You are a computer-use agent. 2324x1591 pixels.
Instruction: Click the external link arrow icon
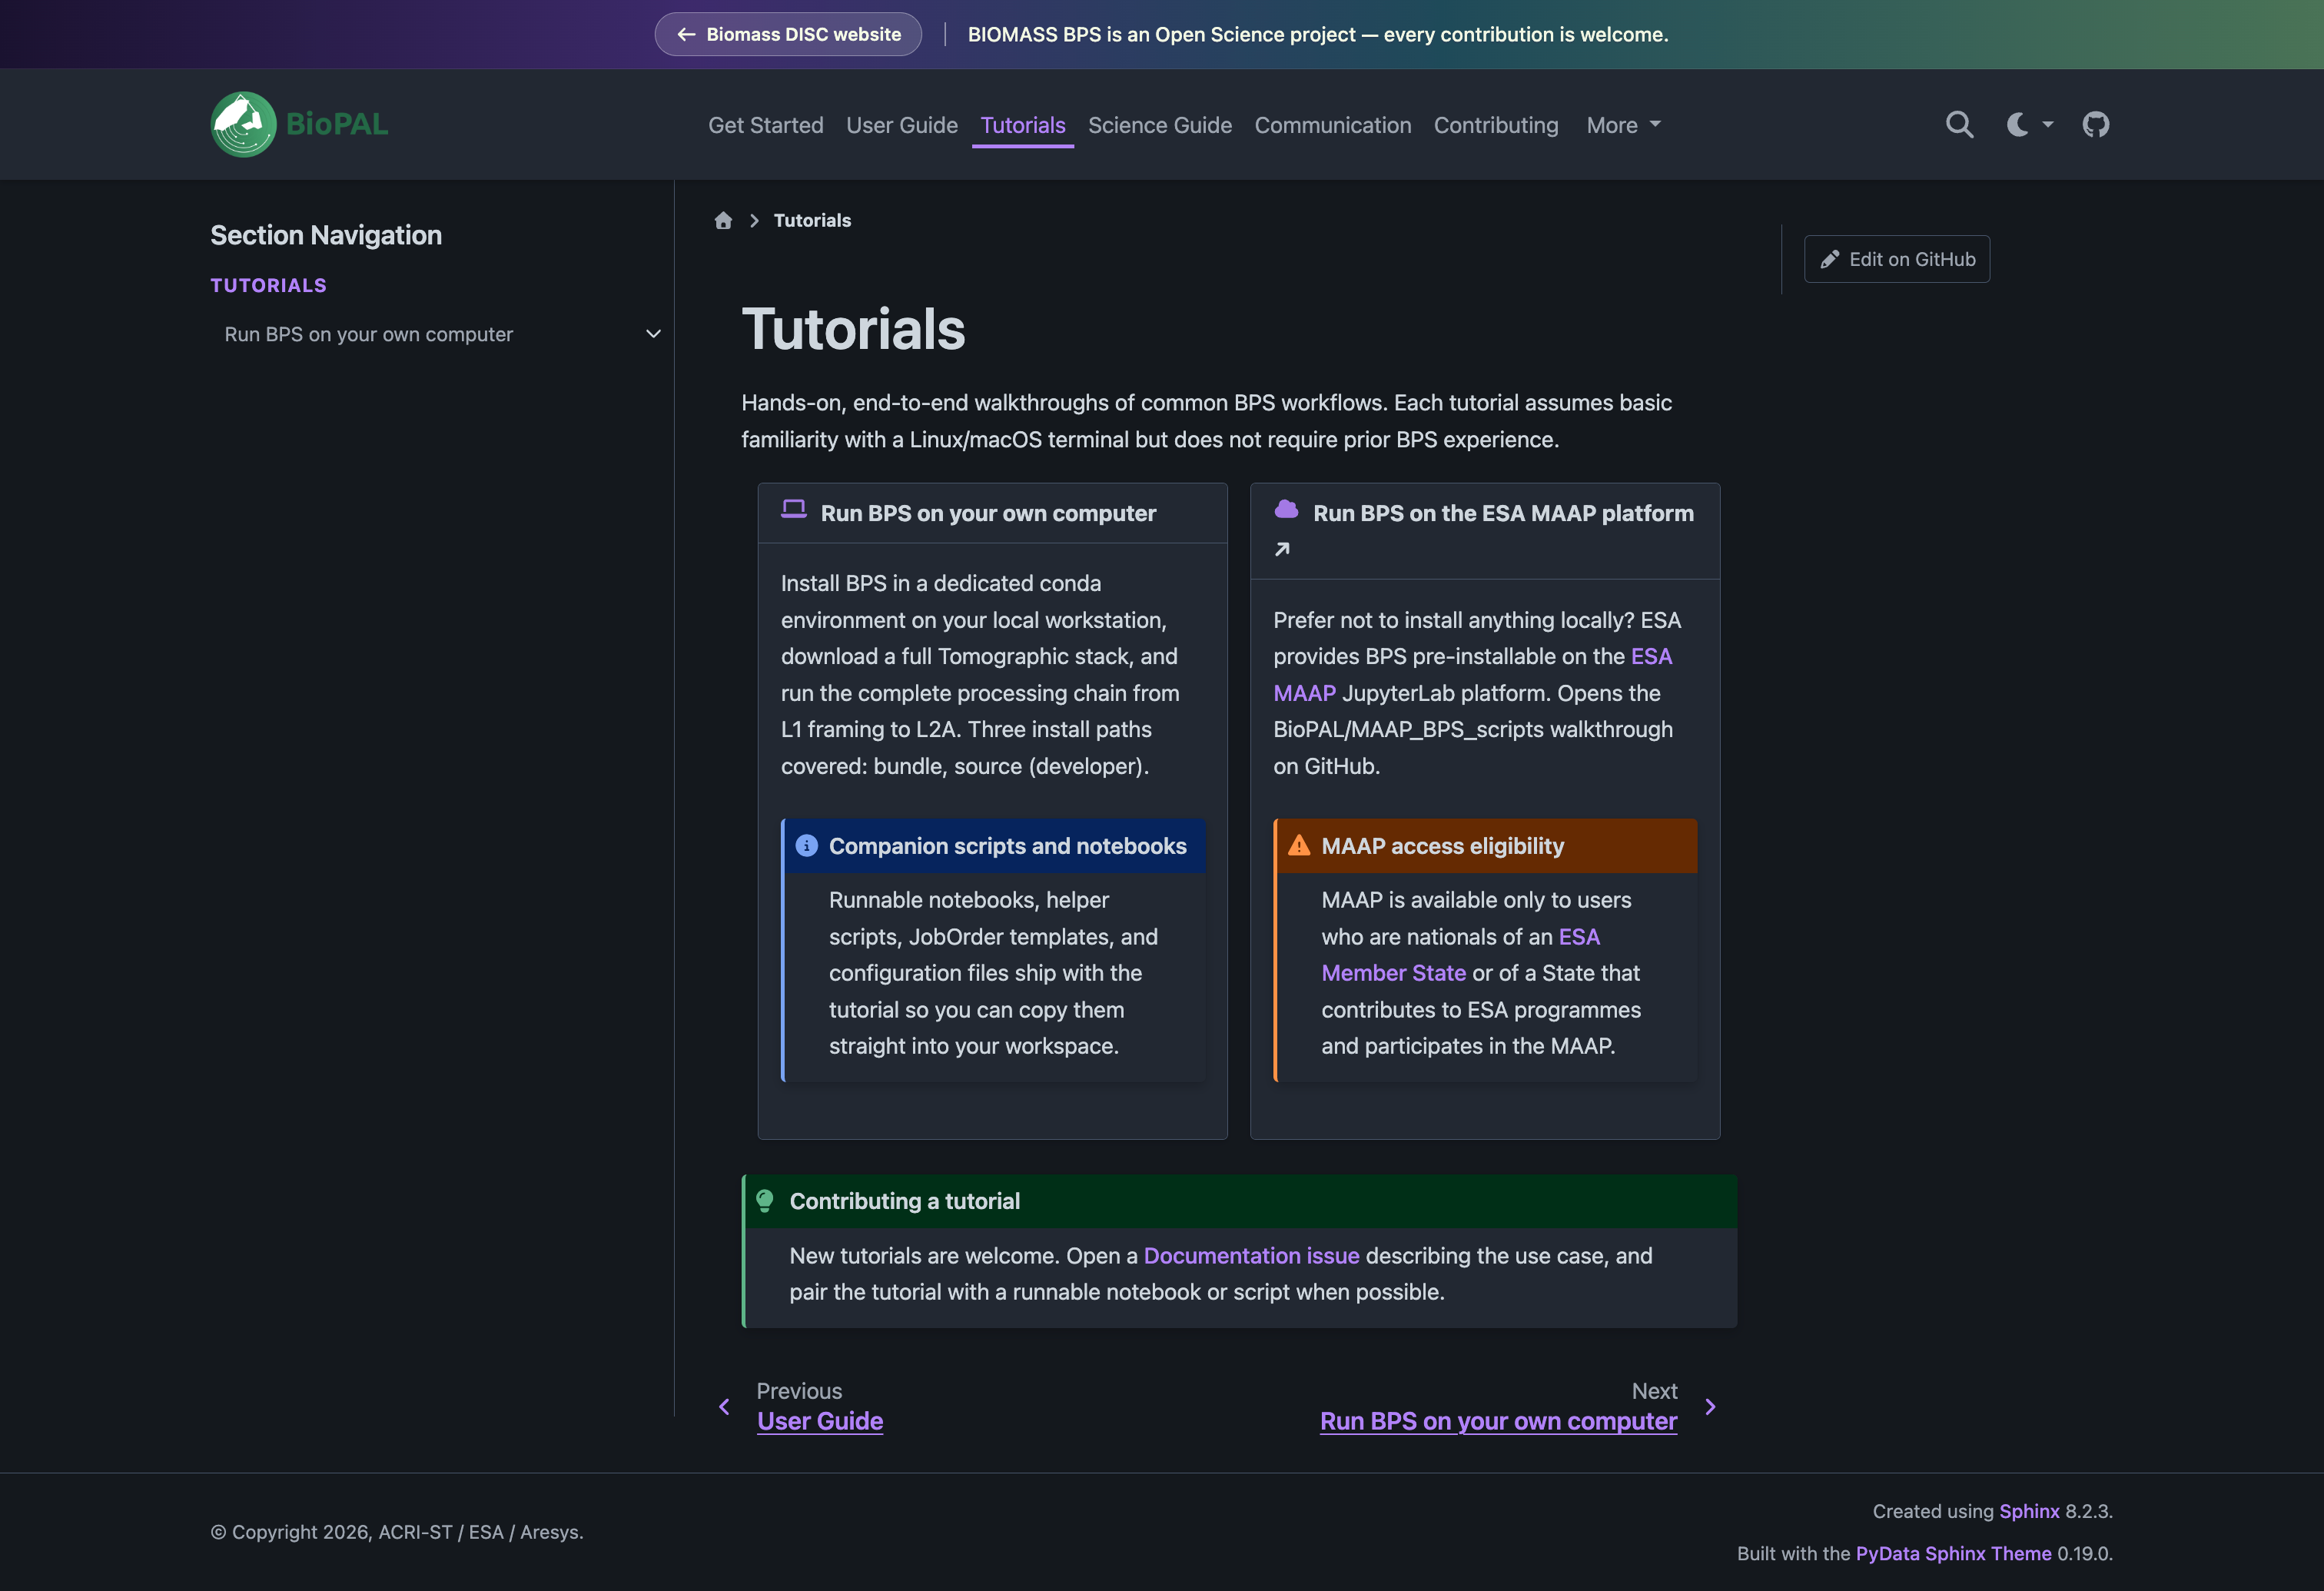click(1282, 549)
